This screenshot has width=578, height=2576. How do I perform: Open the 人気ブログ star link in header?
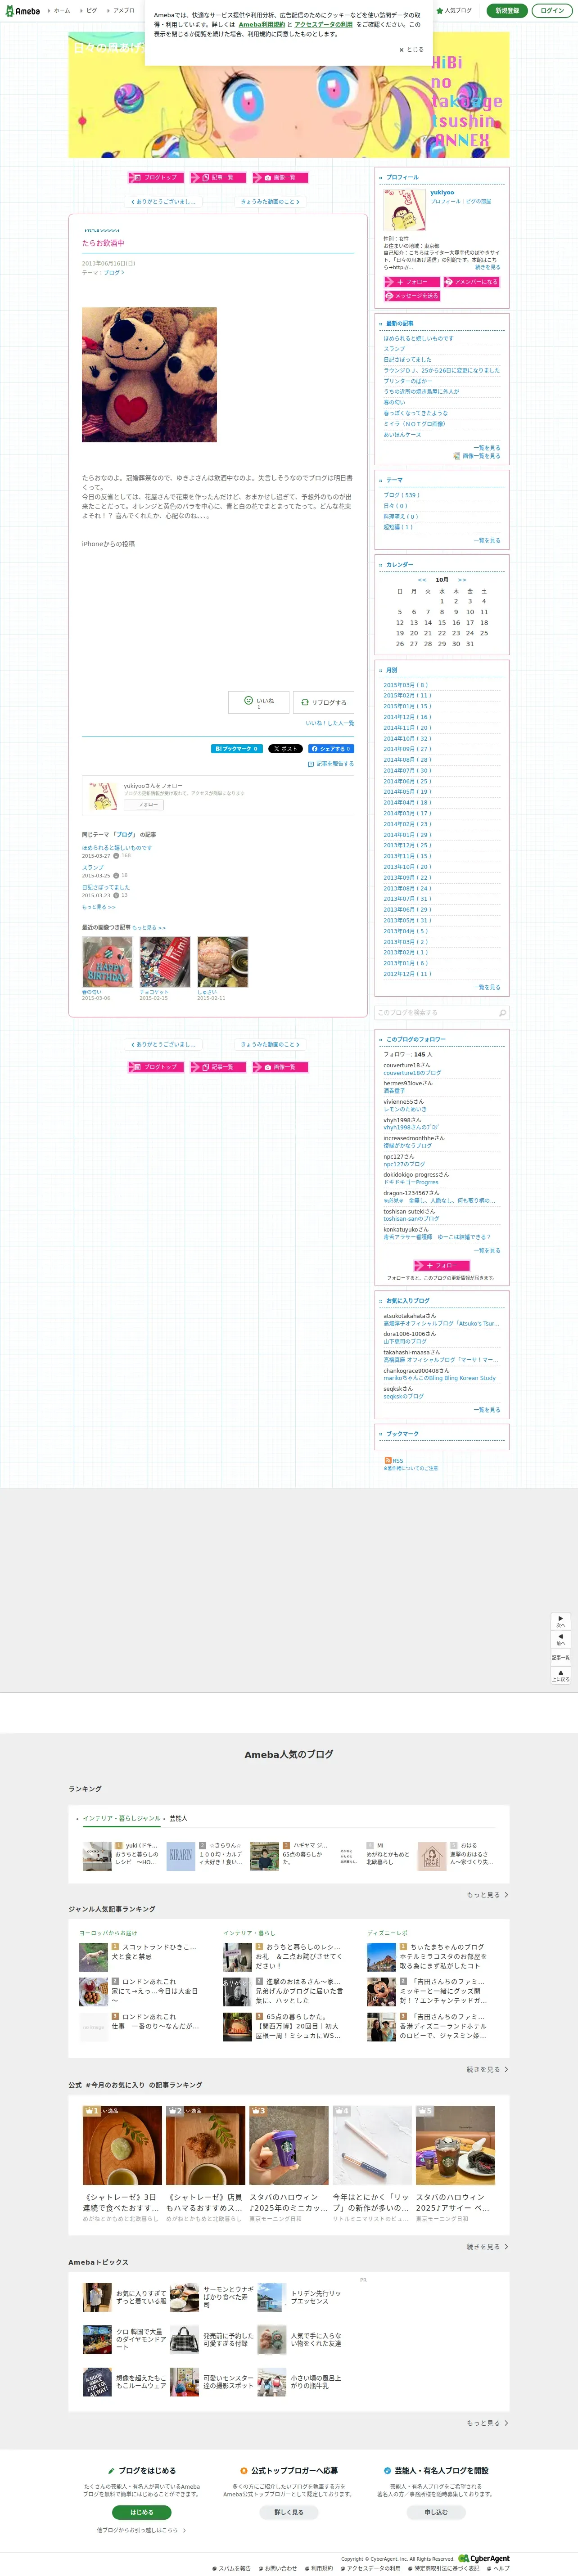click(454, 11)
